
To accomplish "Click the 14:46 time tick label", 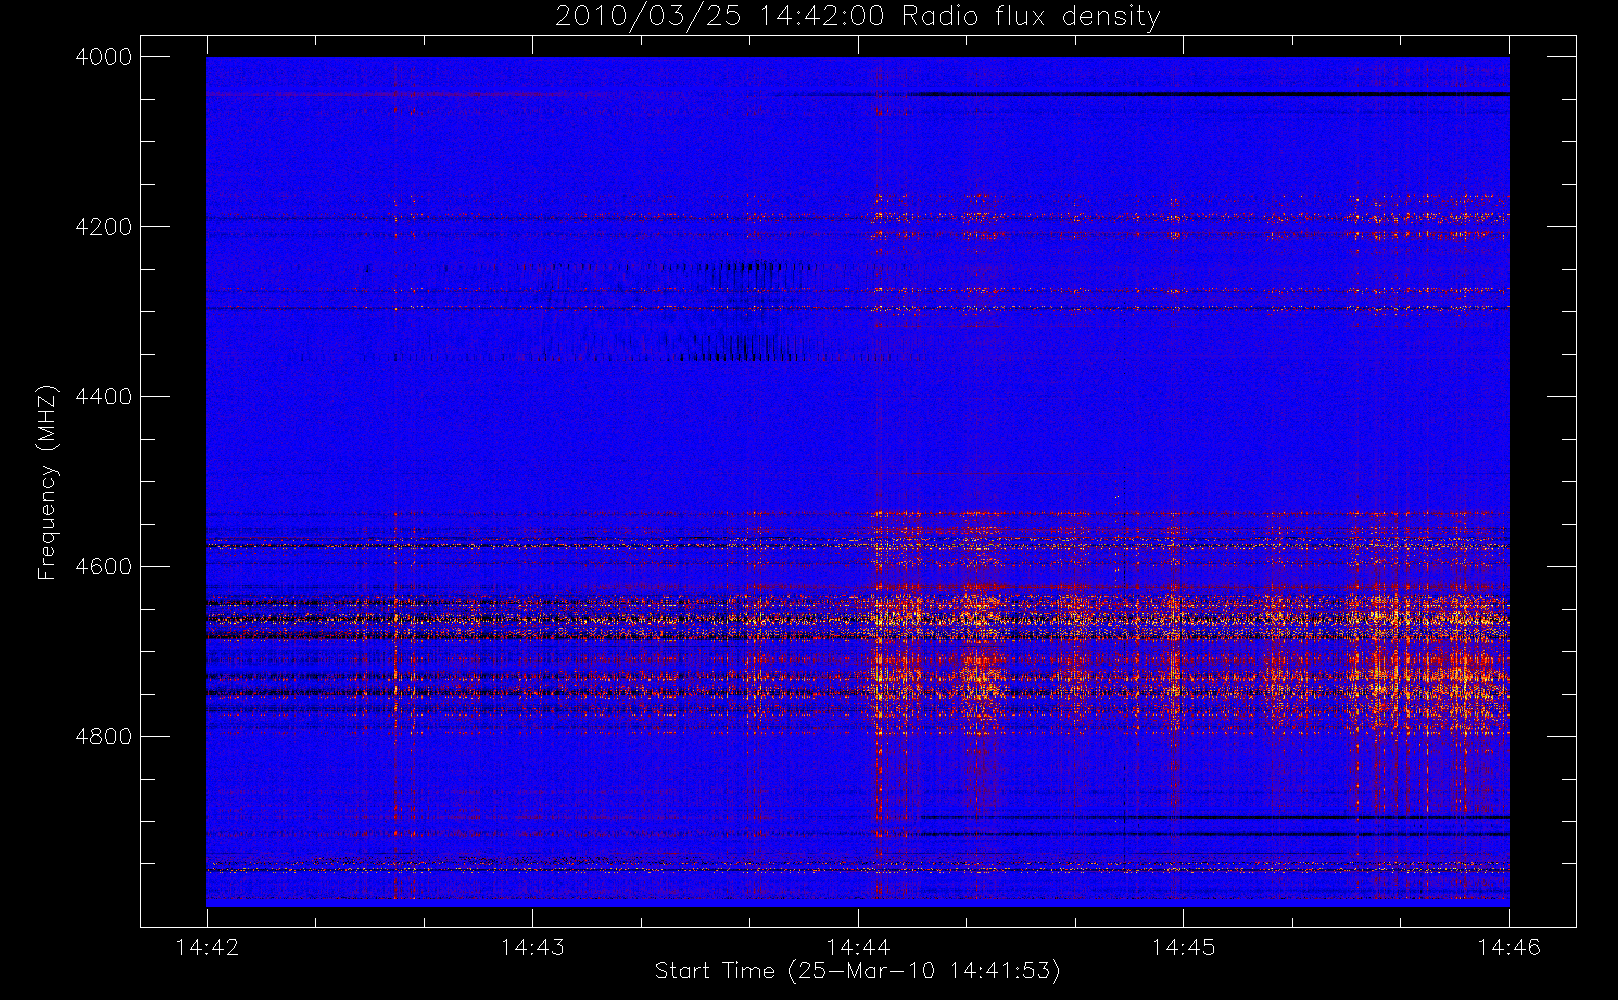I will point(1509,947).
